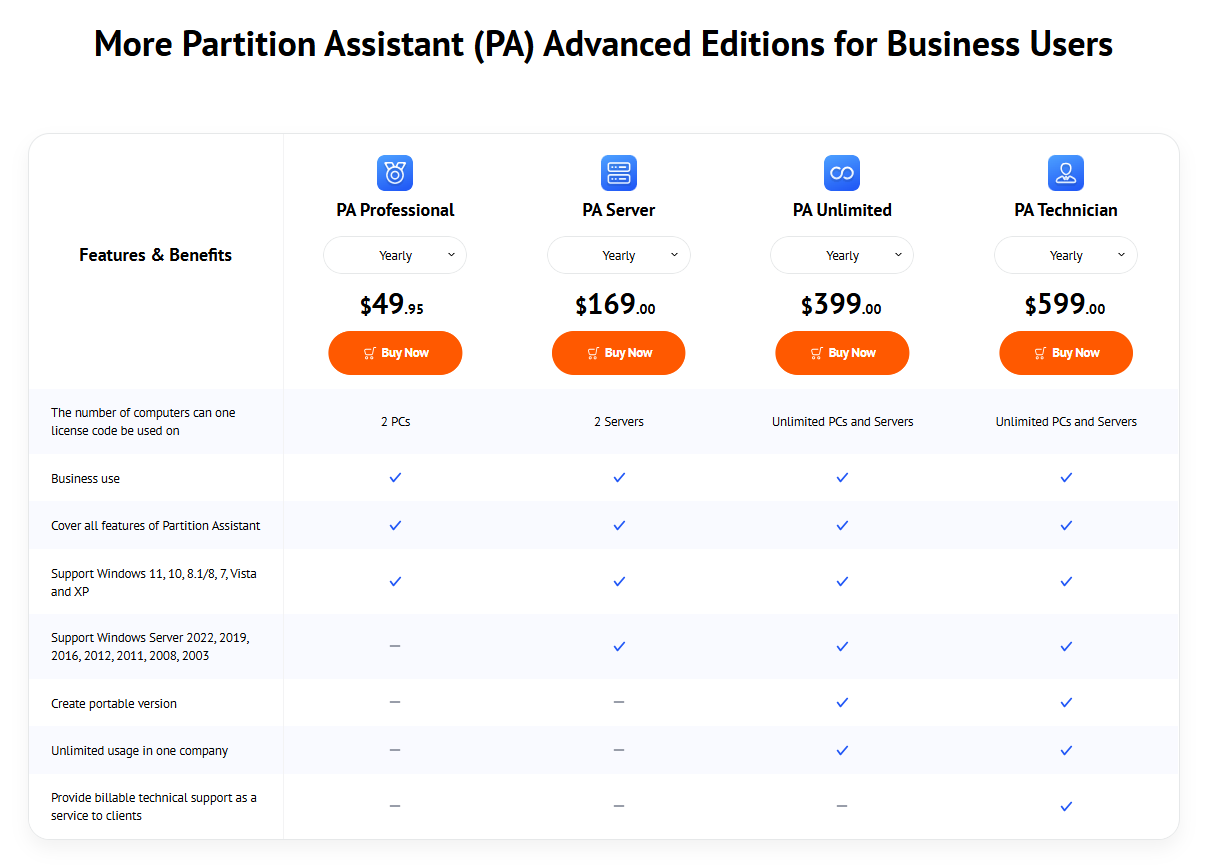Click PA Server Windows Server support checkmark

coord(619,646)
